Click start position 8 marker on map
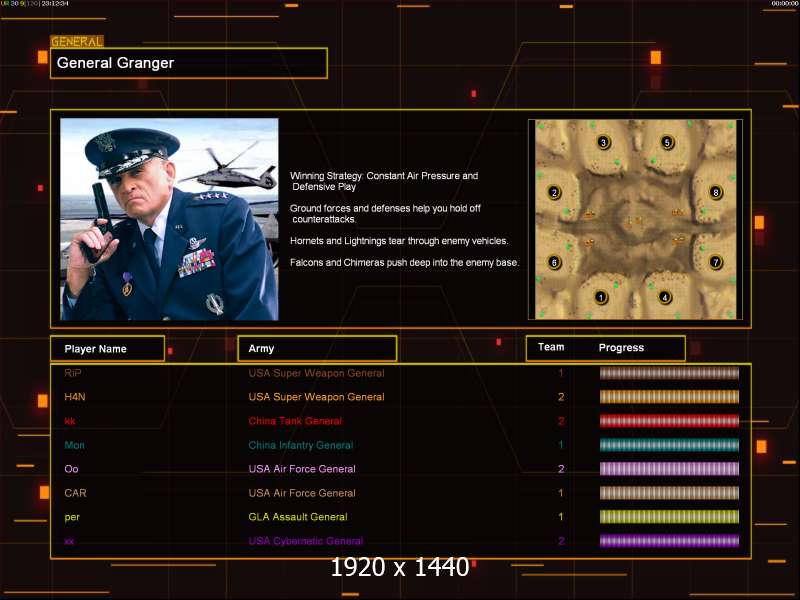800x600 pixels. pyautogui.click(x=716, y=192)
